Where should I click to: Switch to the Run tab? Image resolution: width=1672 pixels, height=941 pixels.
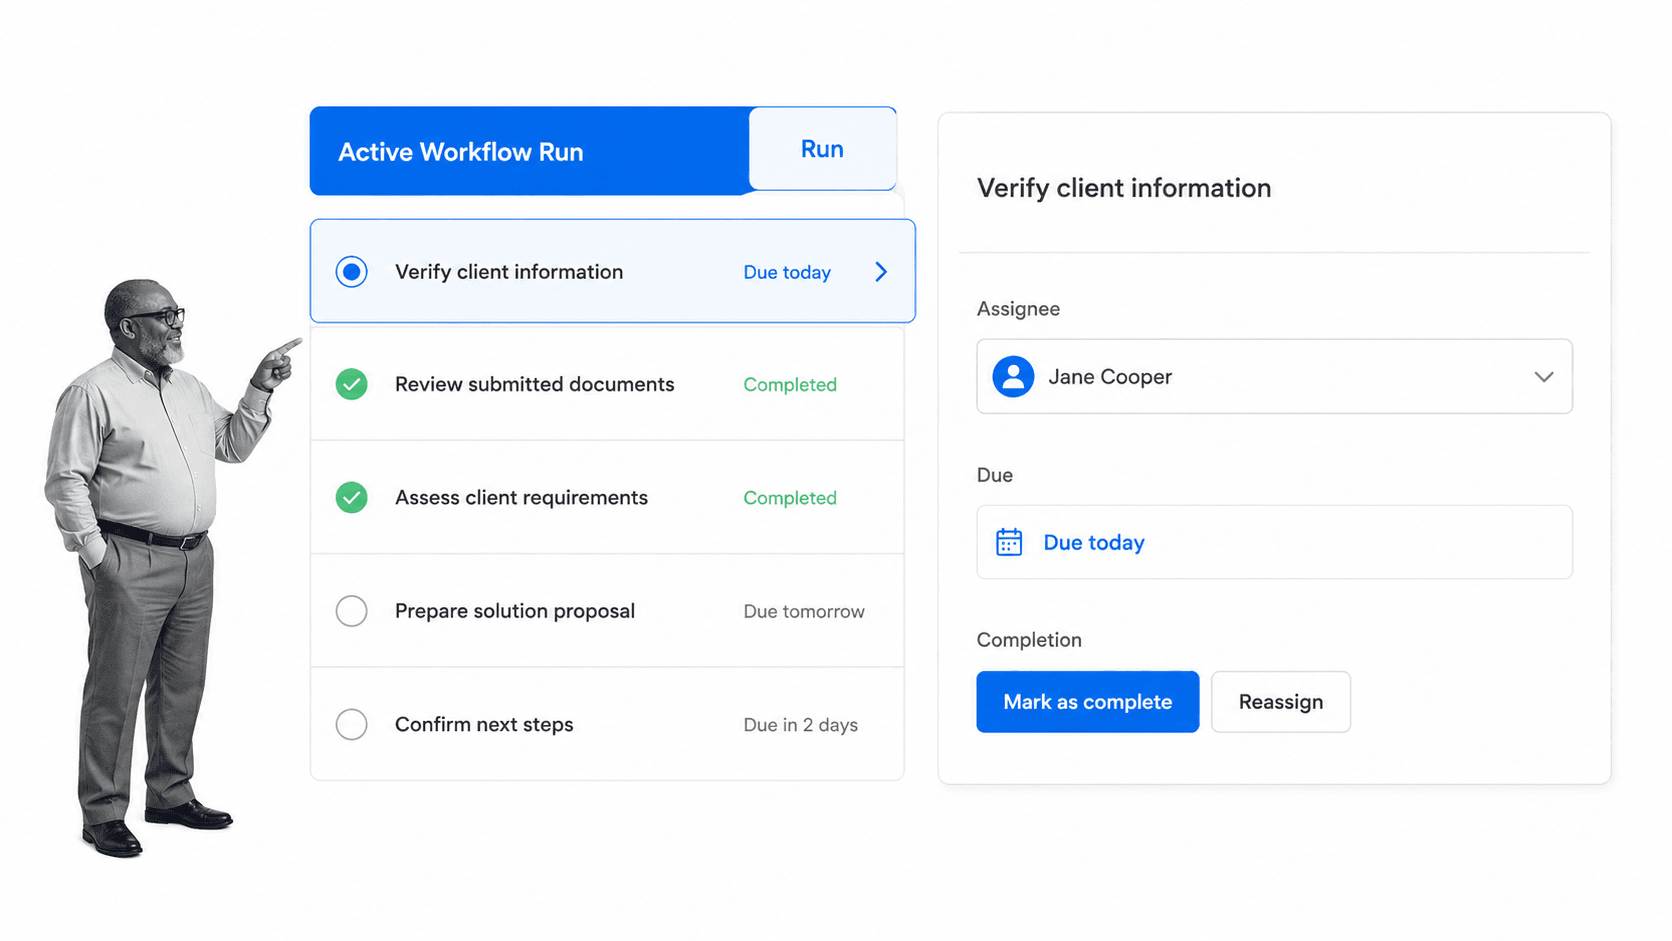(822, 149)
